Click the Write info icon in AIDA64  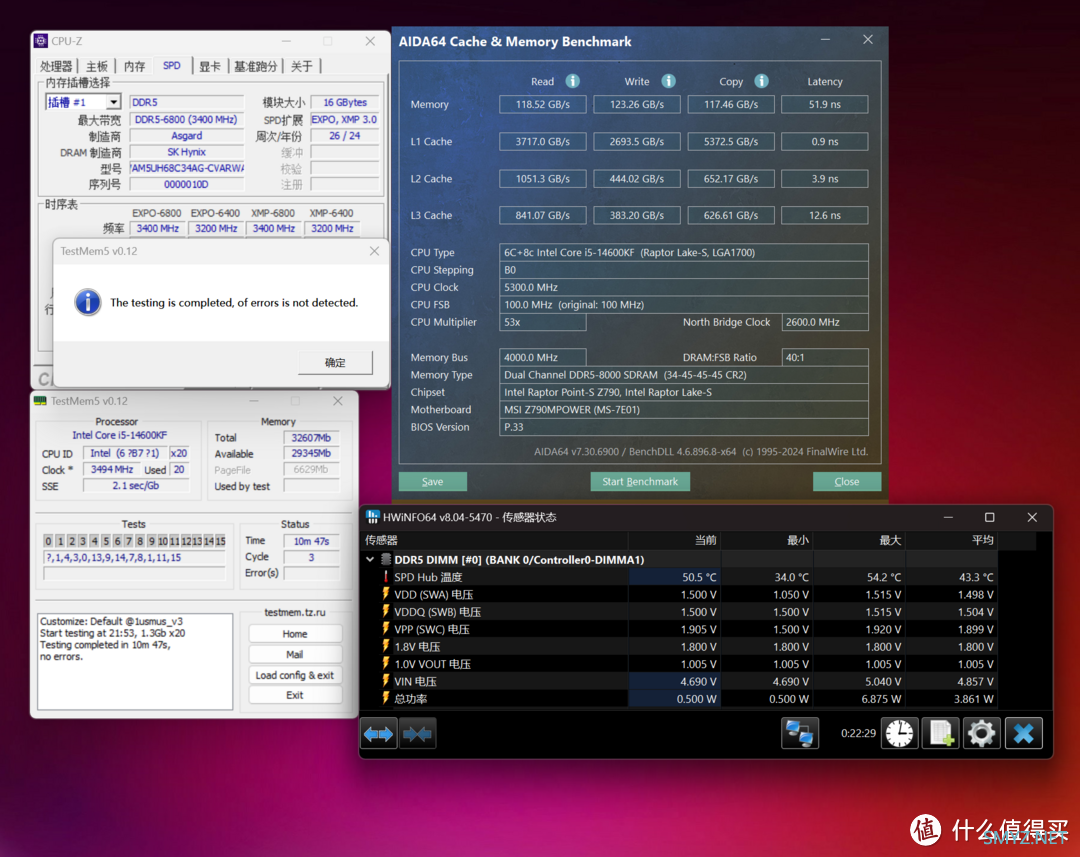(x=668, y=81)
